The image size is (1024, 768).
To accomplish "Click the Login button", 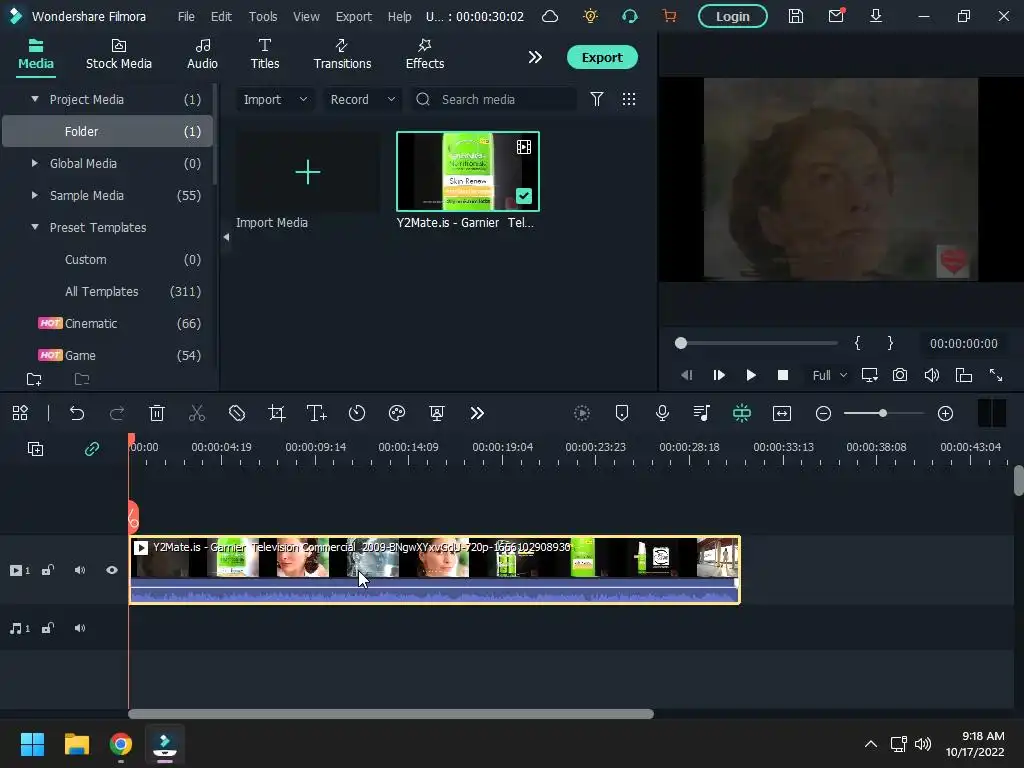I will tap(733, 16).
